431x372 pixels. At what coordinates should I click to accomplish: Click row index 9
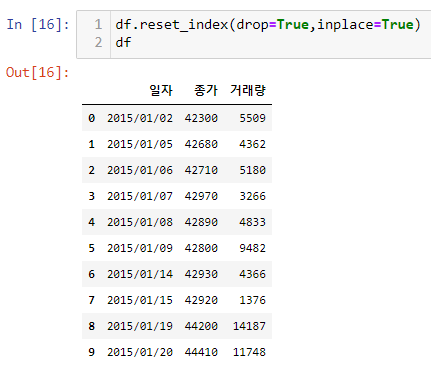click(92, 352)
